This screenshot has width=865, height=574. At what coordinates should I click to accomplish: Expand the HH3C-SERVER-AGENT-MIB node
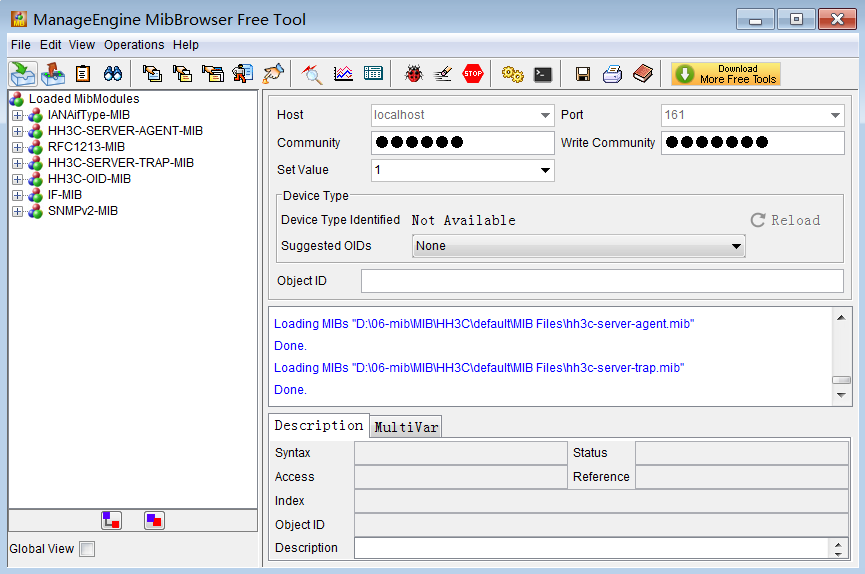18,131
